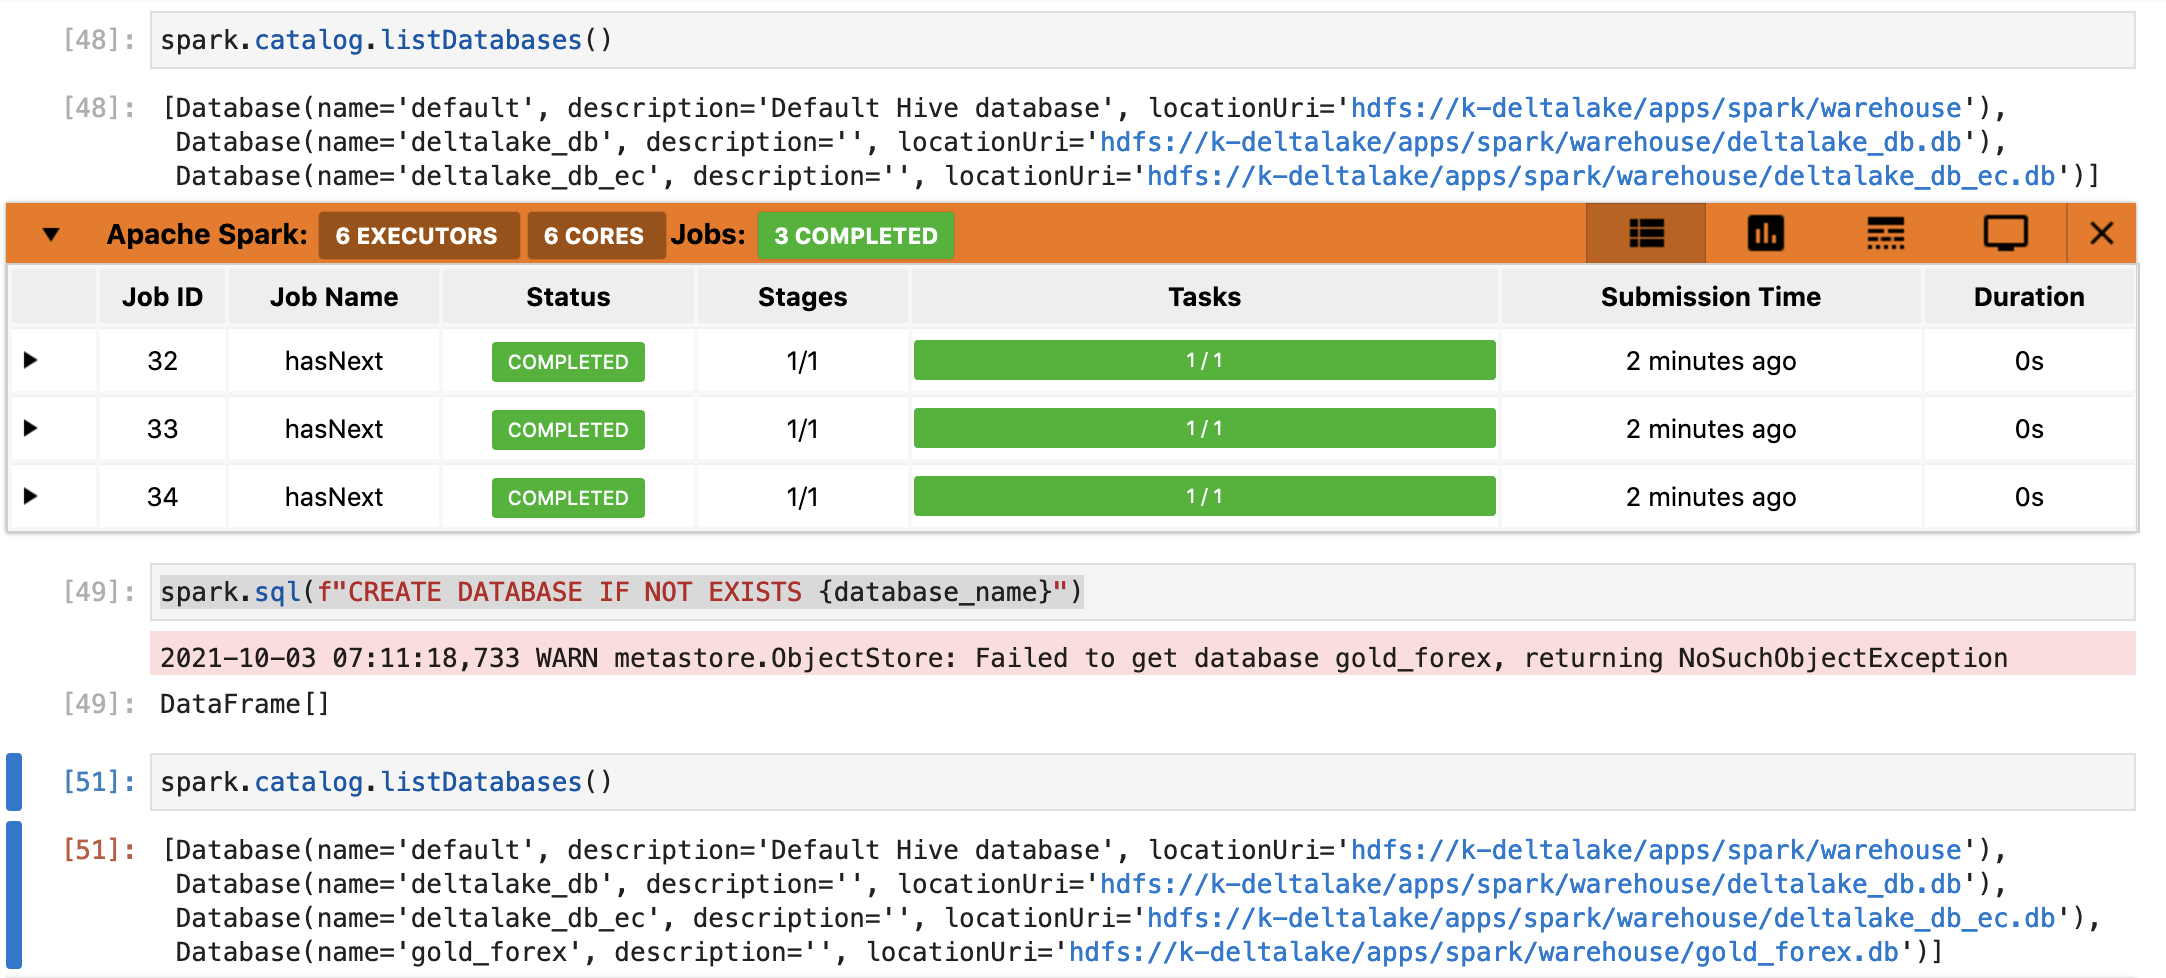Click hasNext name of job 33
Viewport: 2166px width, 978px height.
coord(334,429)
